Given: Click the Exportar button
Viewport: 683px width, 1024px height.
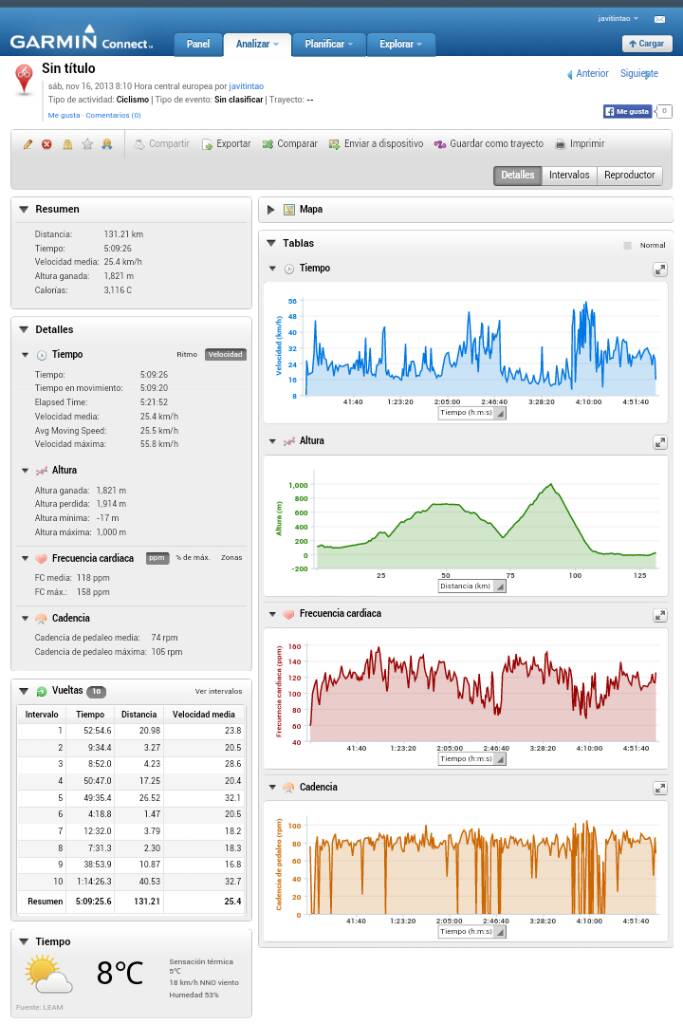Looking at the screenshot, I should tap(226, 144).
